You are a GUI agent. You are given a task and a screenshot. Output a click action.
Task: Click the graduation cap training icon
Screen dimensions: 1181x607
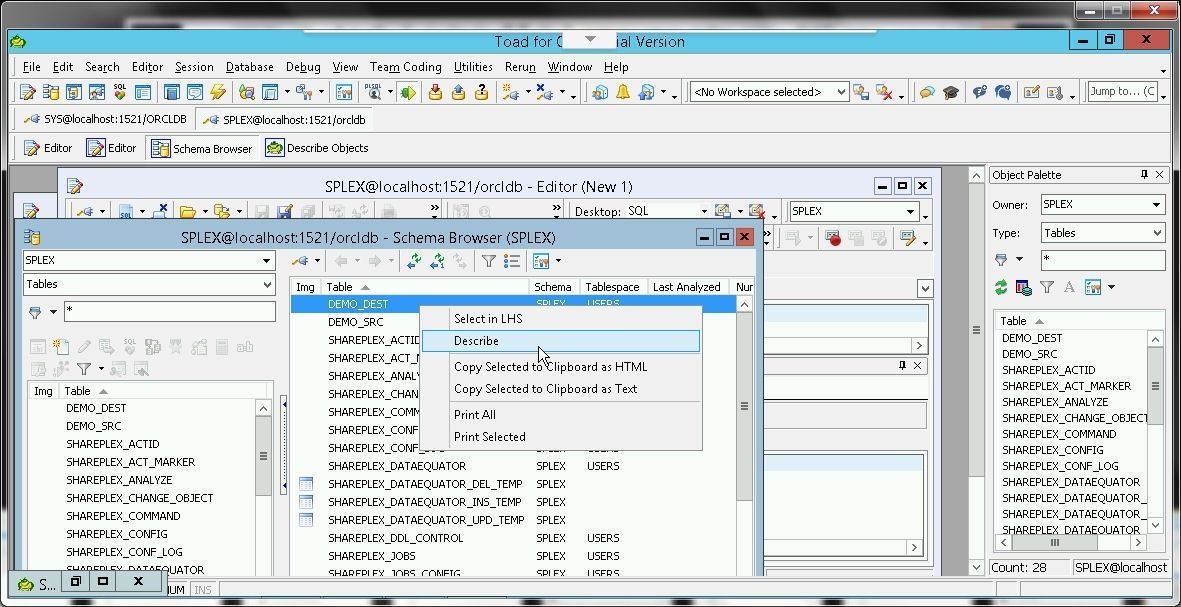[x=951, y=92]
